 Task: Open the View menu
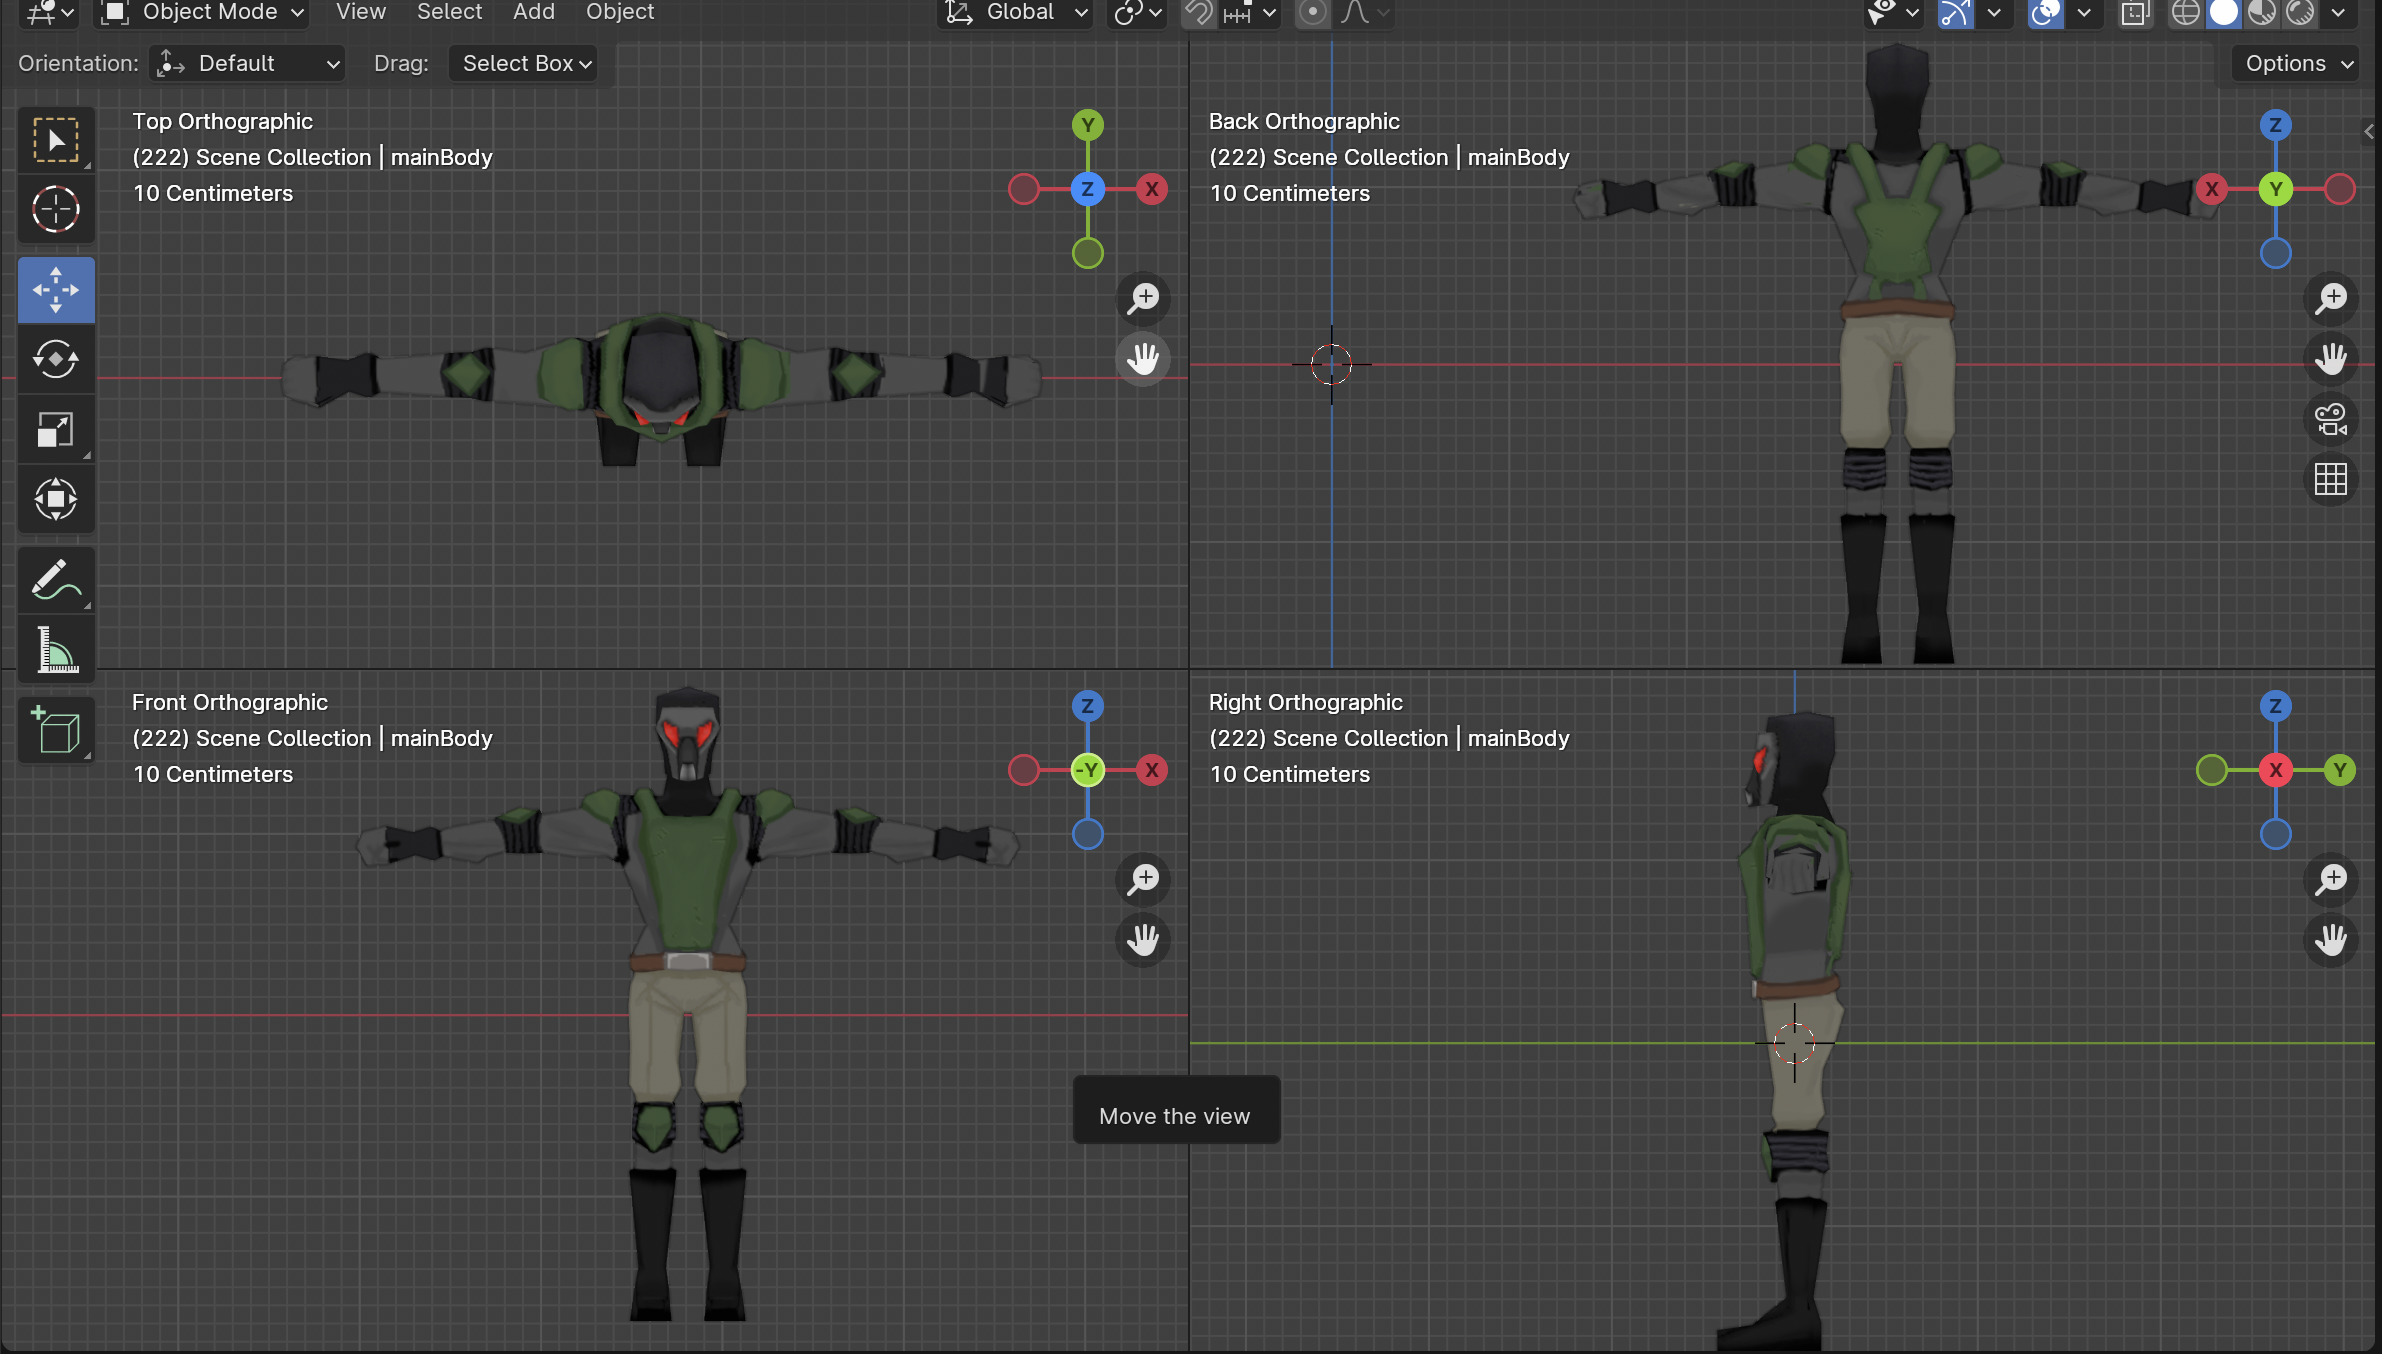pyautogui.click(x=361, y=12)
